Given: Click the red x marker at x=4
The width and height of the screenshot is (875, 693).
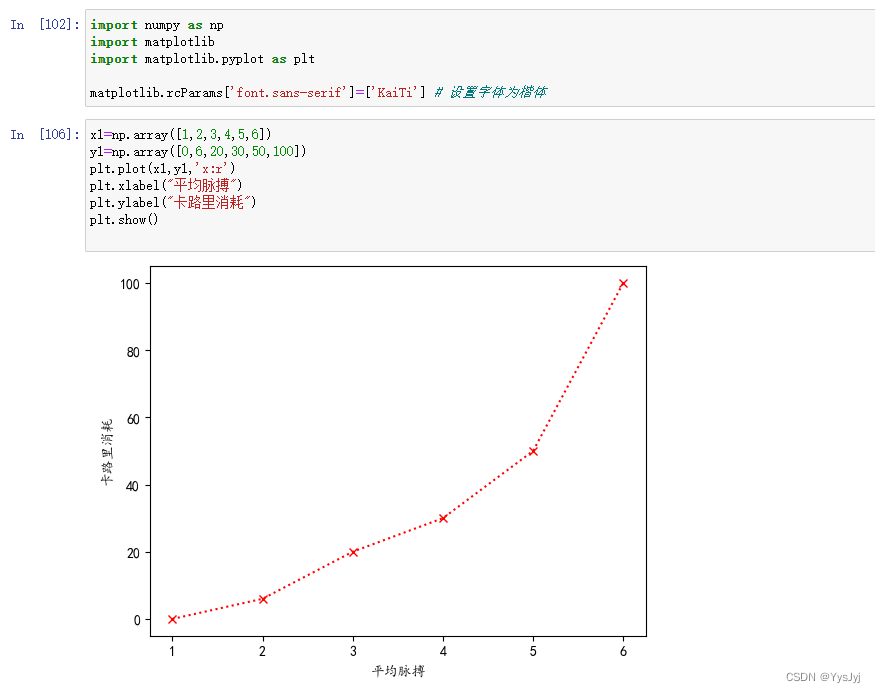Looking at the screenshot, I should tap(443, 518).
